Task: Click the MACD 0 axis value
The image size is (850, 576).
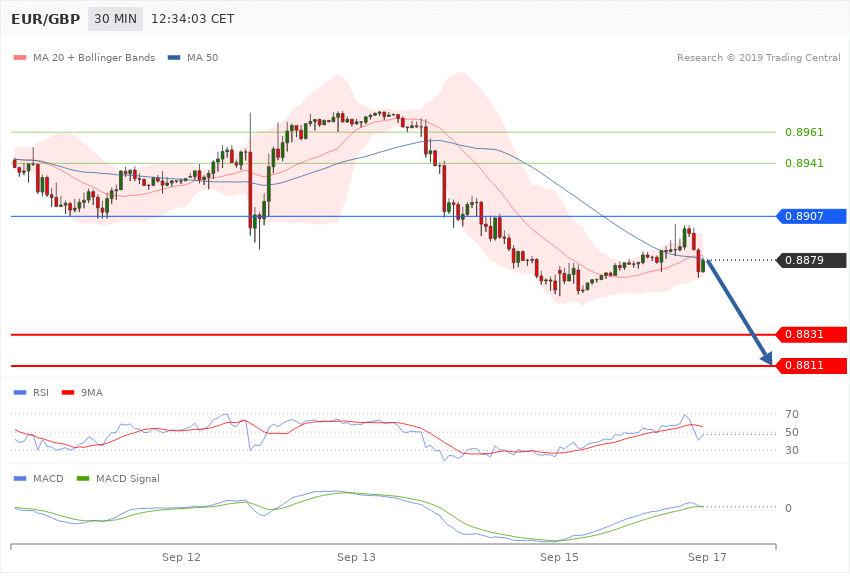Action: pyautogui.click(x=788, y=508)
